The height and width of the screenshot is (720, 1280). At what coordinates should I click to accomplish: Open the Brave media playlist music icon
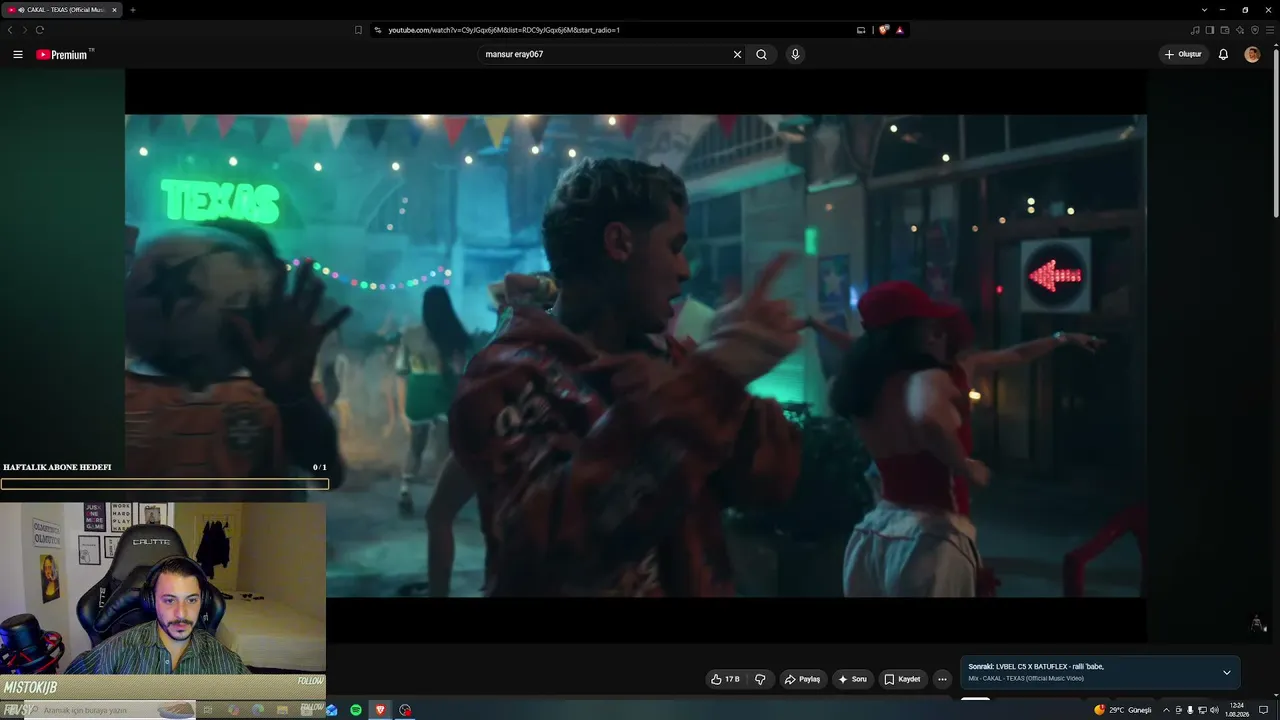(x=1195, y=30)
